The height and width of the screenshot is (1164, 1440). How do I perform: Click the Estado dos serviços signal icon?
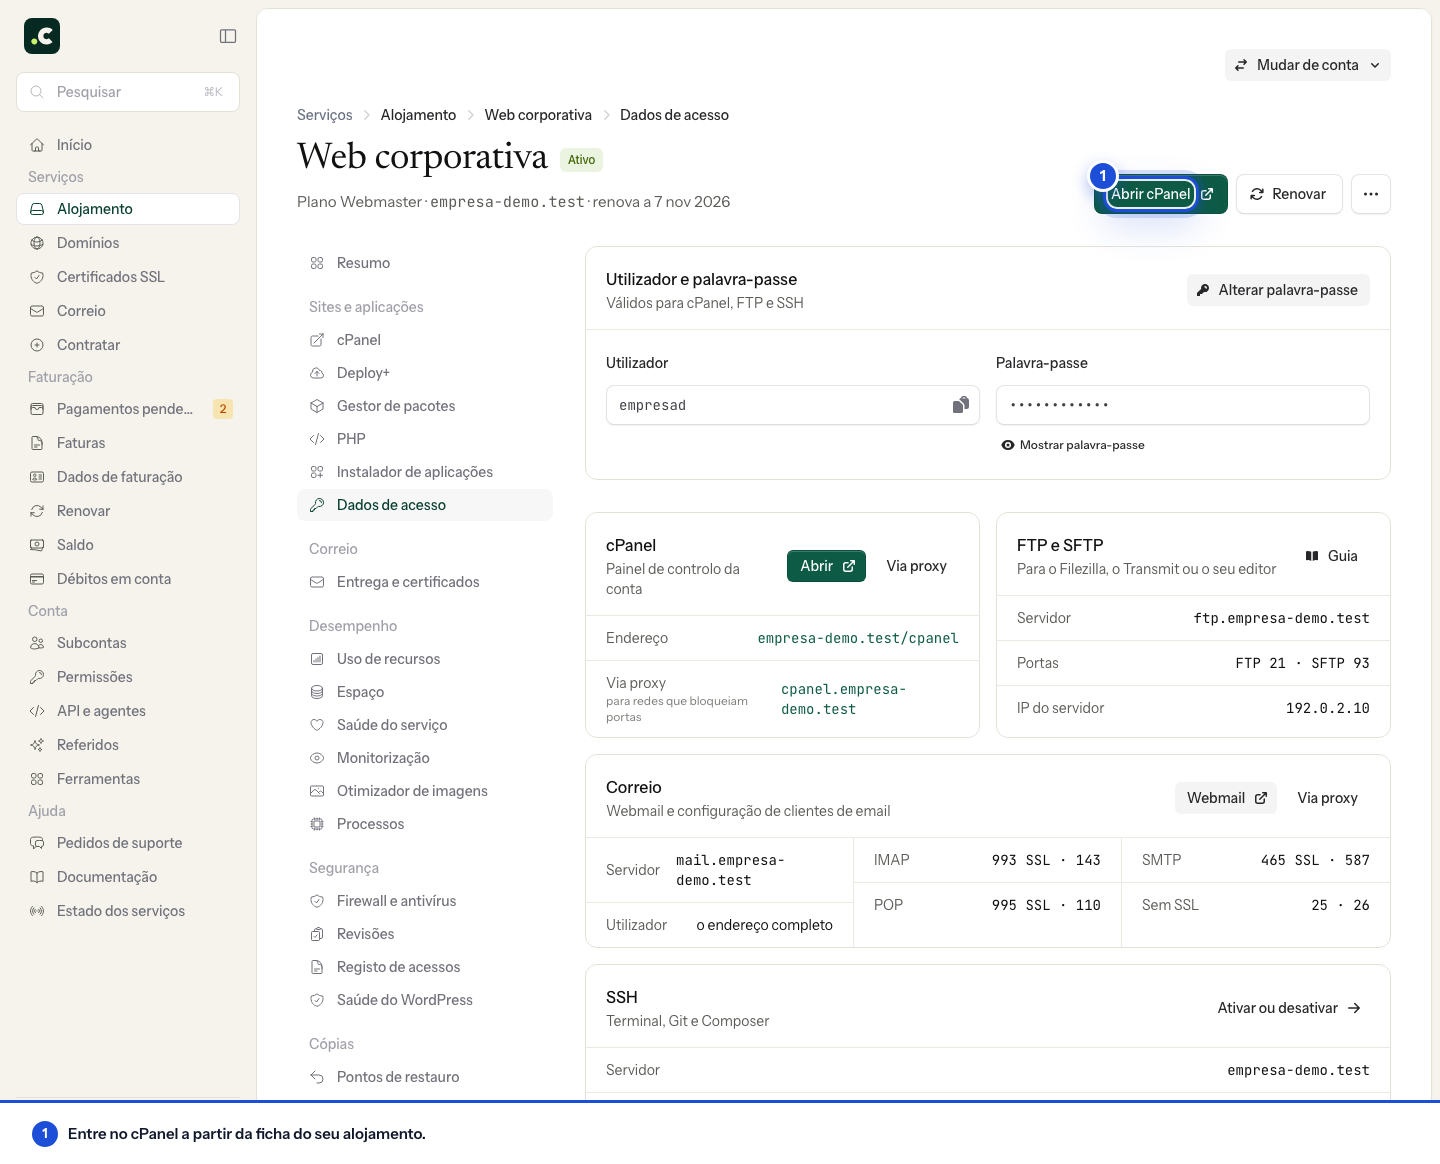point(37,911)
